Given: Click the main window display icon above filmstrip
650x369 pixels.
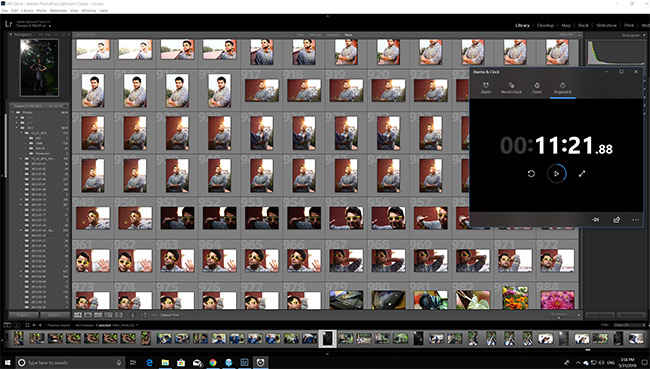Looking at the screenshot, I should pyautogui.click(x=7, y=325).
